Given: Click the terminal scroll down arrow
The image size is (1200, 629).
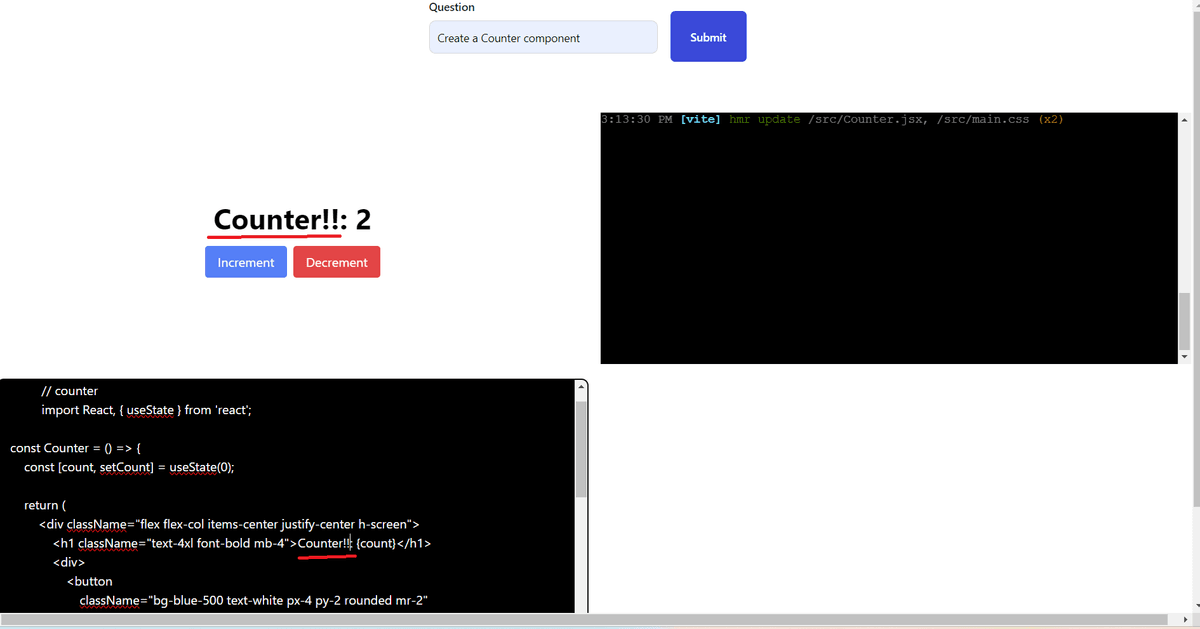Looking at the screenshot, I should click(1184, 356).
